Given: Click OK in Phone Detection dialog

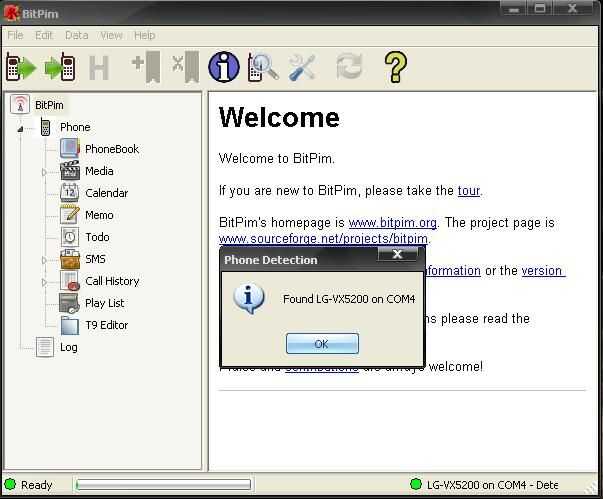Looking at the screenshot, I should (322, 344).
